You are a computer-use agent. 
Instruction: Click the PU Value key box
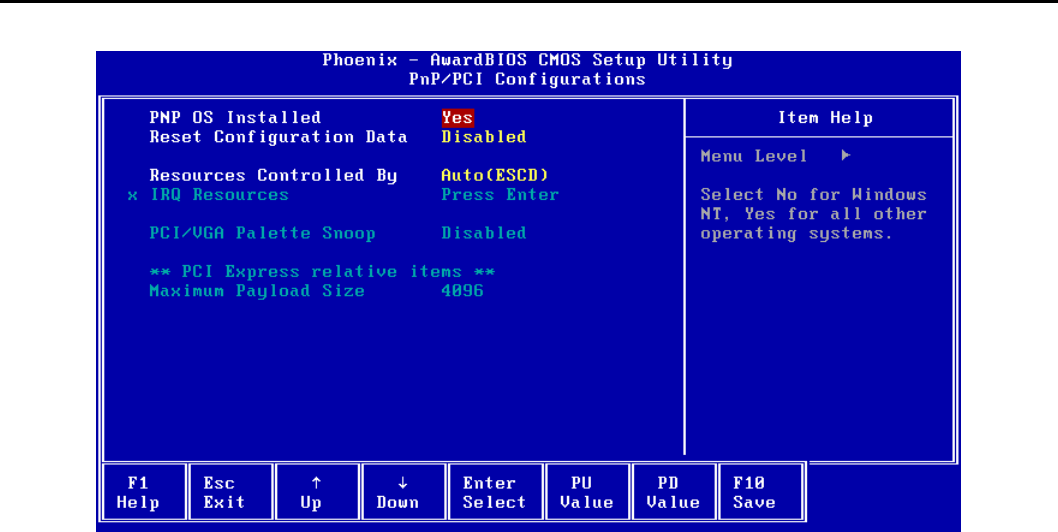pyautogui.click(x=587, y=492)
